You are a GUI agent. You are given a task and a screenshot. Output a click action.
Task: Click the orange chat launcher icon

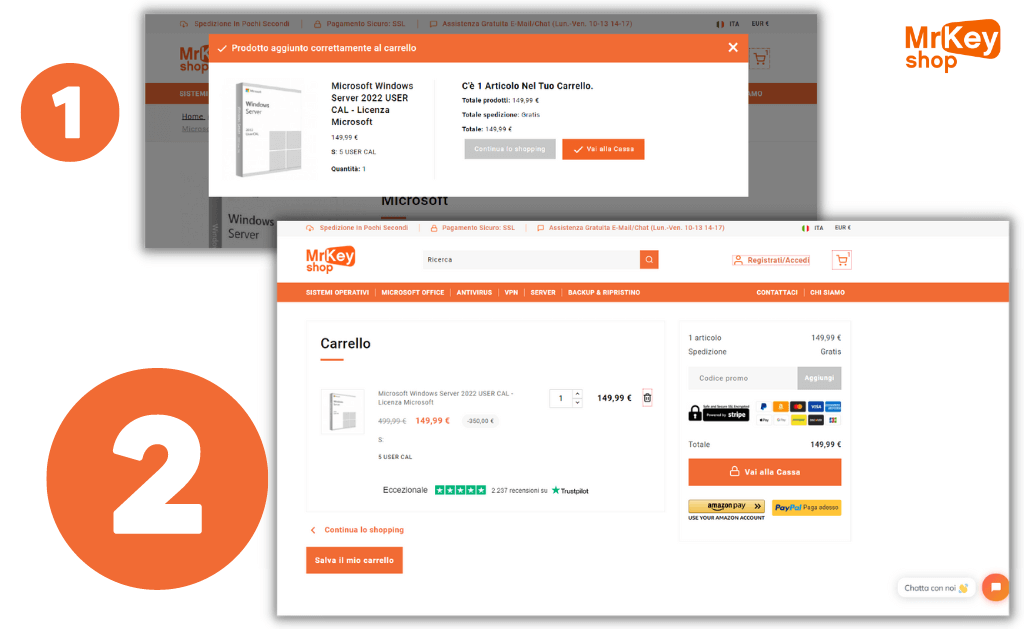[x=995, y=587]
